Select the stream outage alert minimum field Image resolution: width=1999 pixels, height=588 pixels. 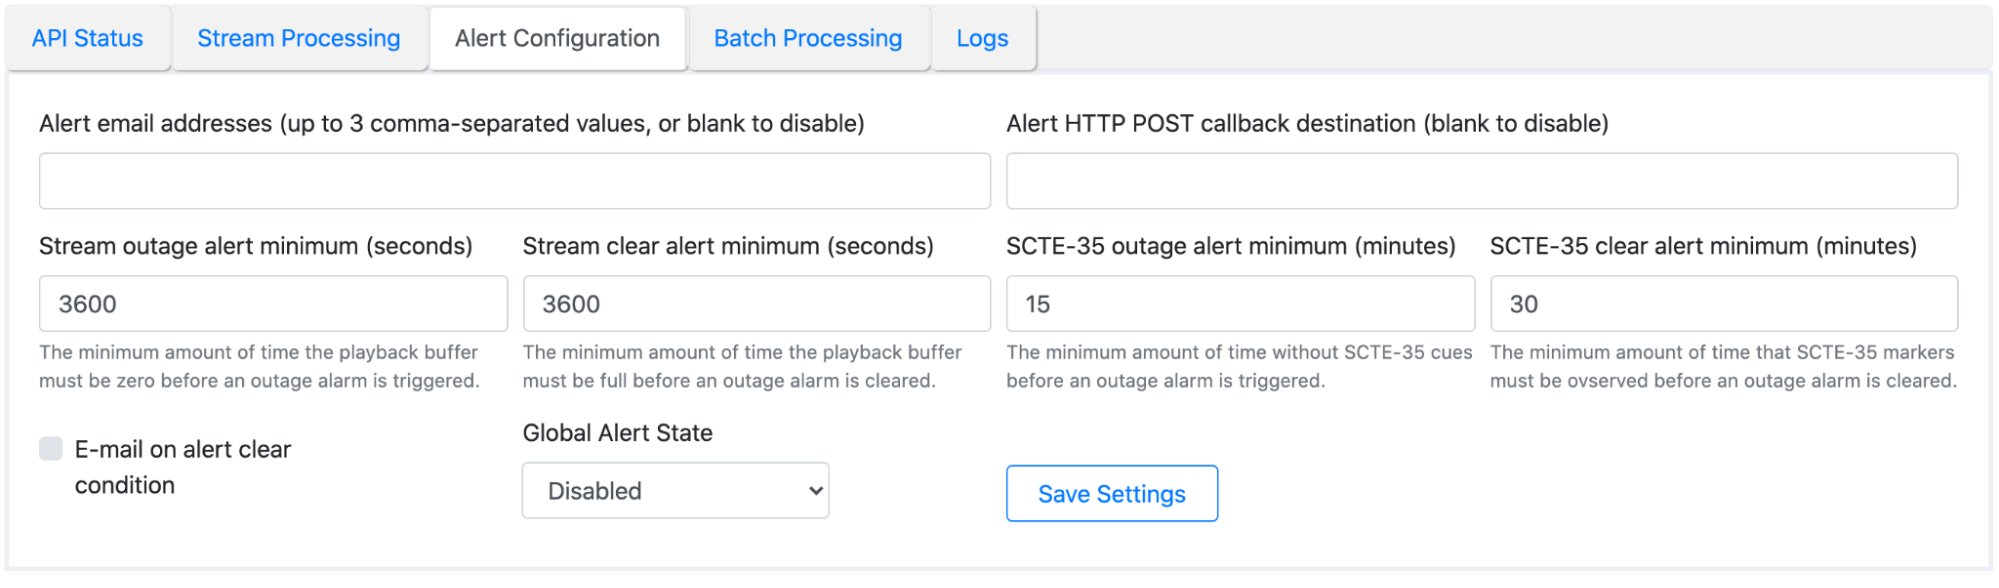pos(272,304)
